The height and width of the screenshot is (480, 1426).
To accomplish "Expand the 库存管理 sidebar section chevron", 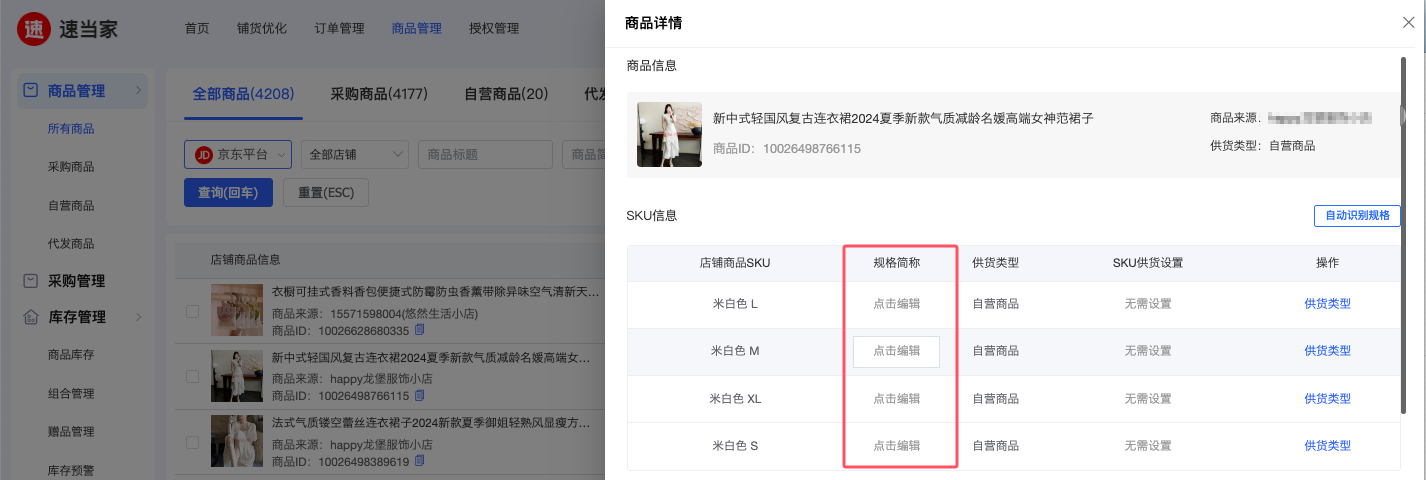I will 138,317.
